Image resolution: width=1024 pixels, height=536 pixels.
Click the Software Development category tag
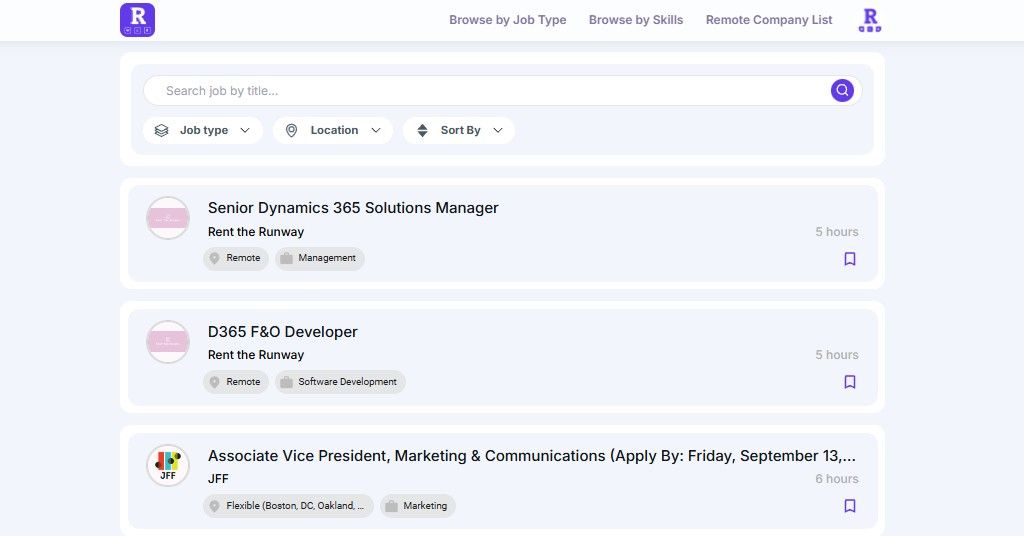point(340,382)
